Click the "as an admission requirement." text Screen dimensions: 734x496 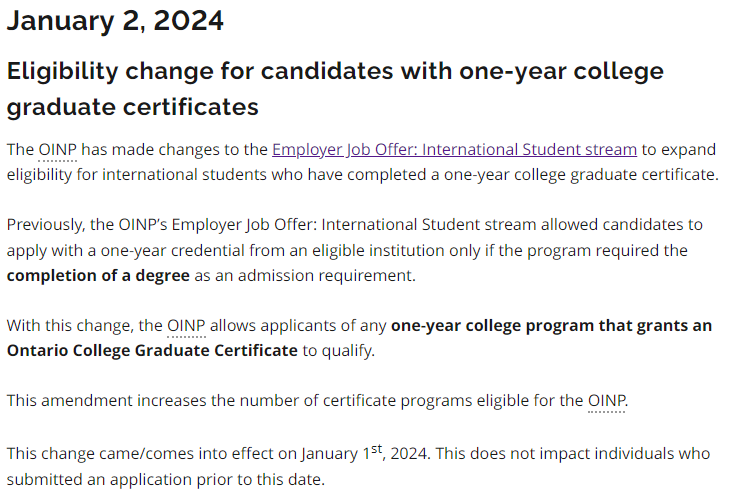click(305, 276)
